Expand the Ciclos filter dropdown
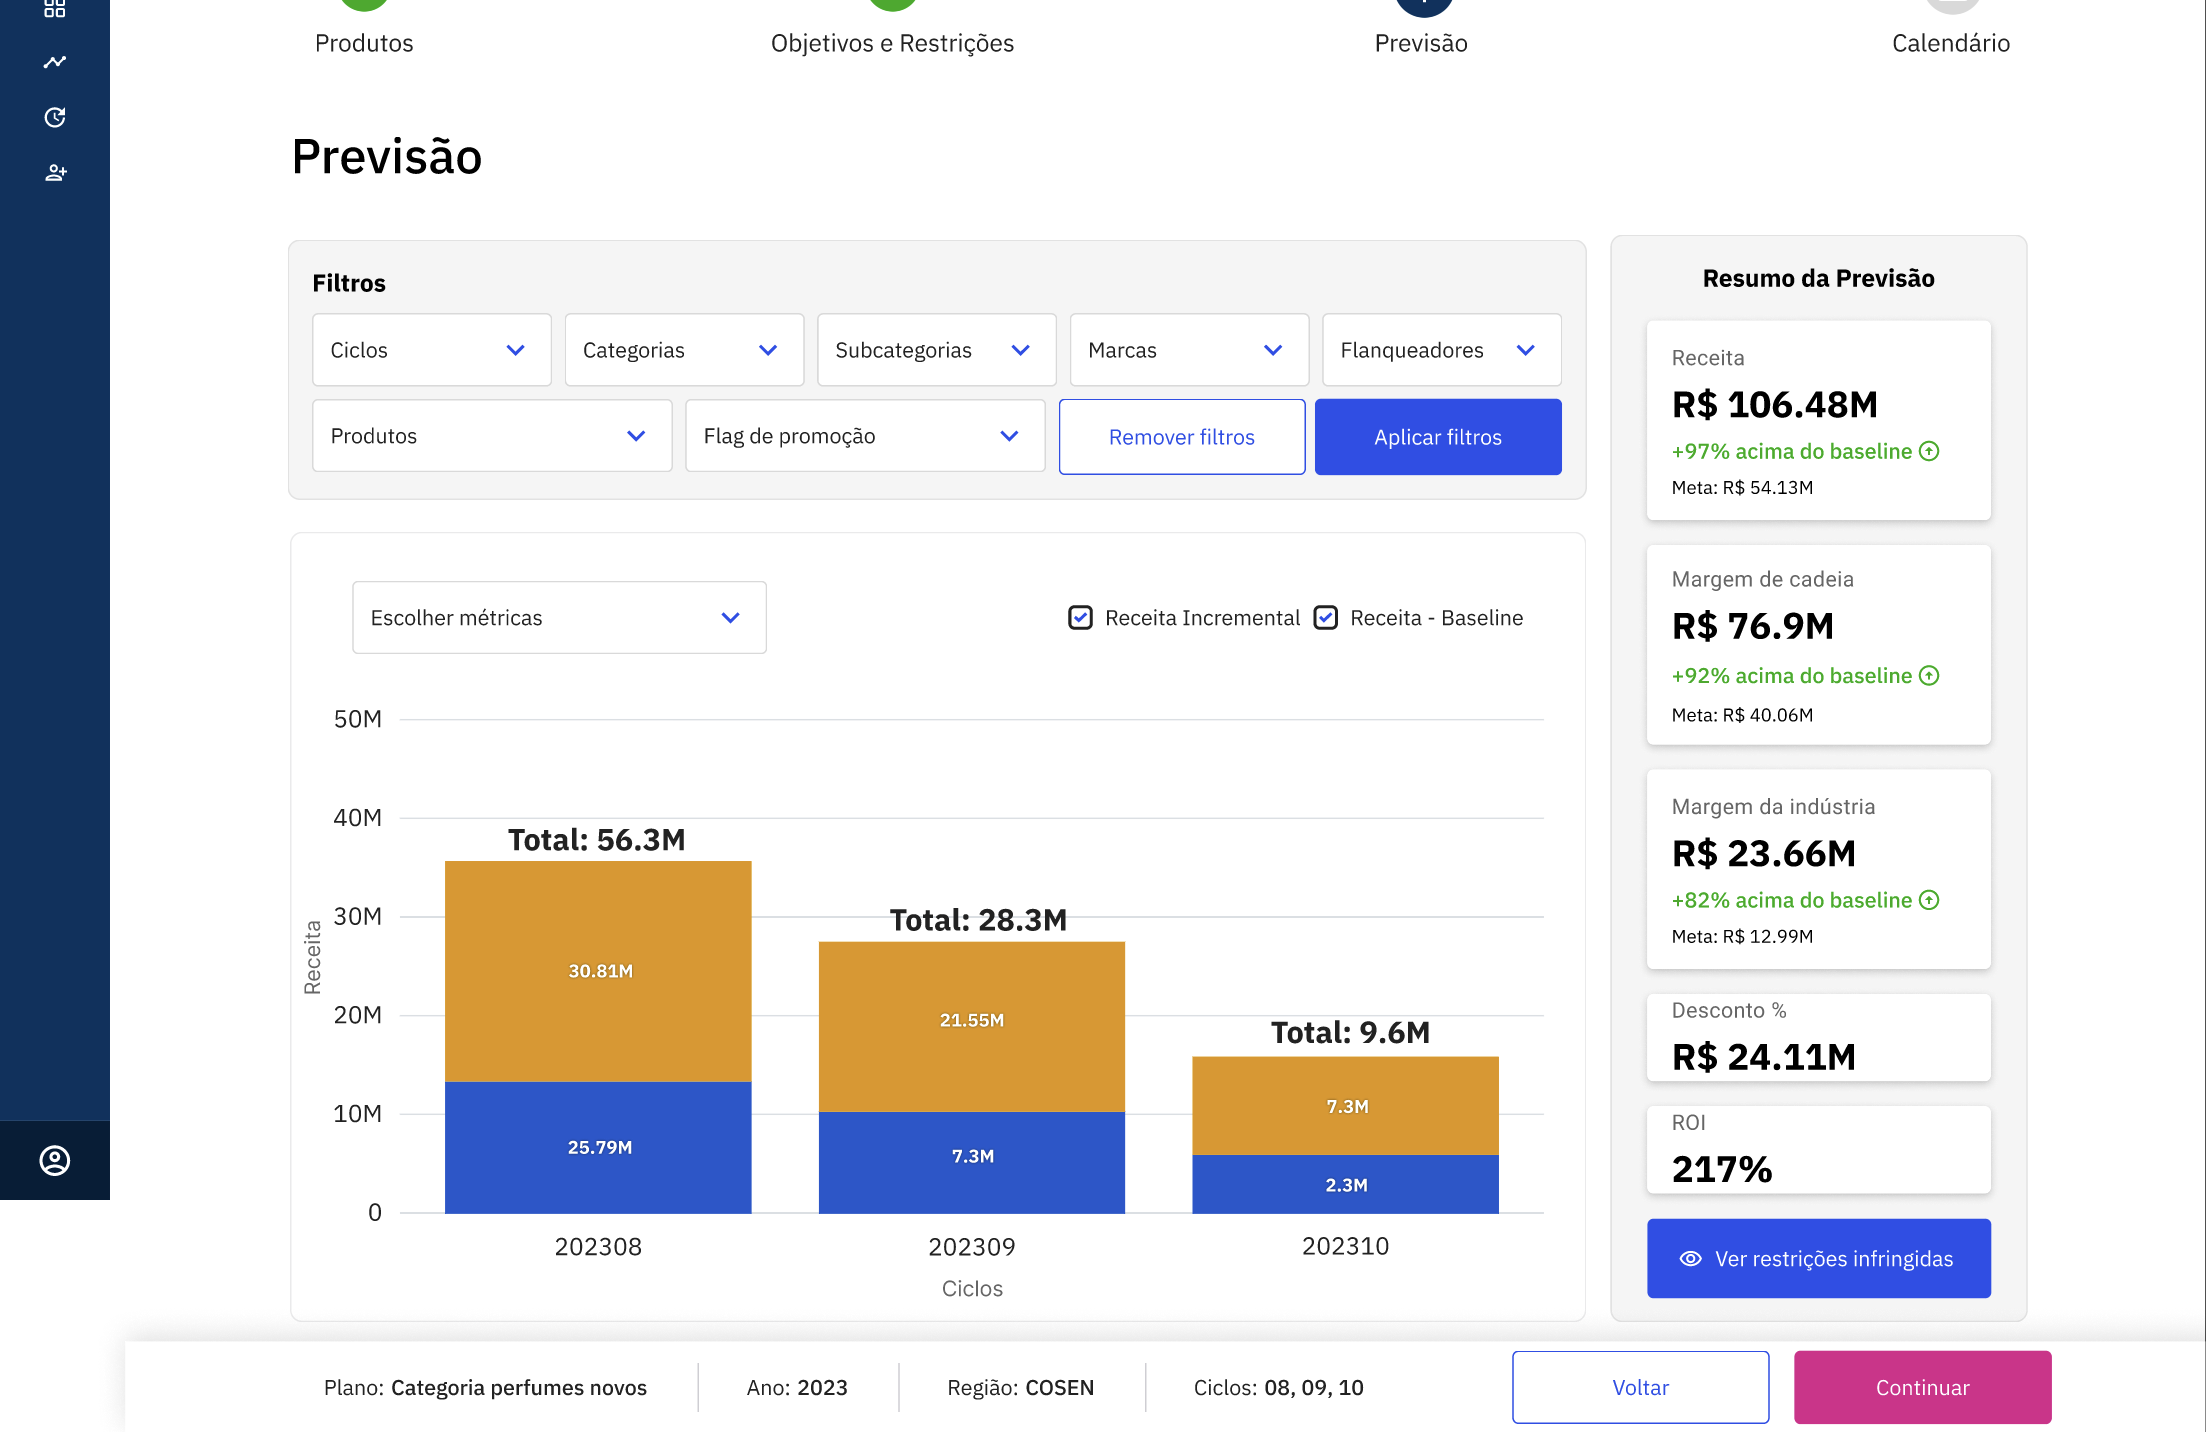 pos(431,350)
